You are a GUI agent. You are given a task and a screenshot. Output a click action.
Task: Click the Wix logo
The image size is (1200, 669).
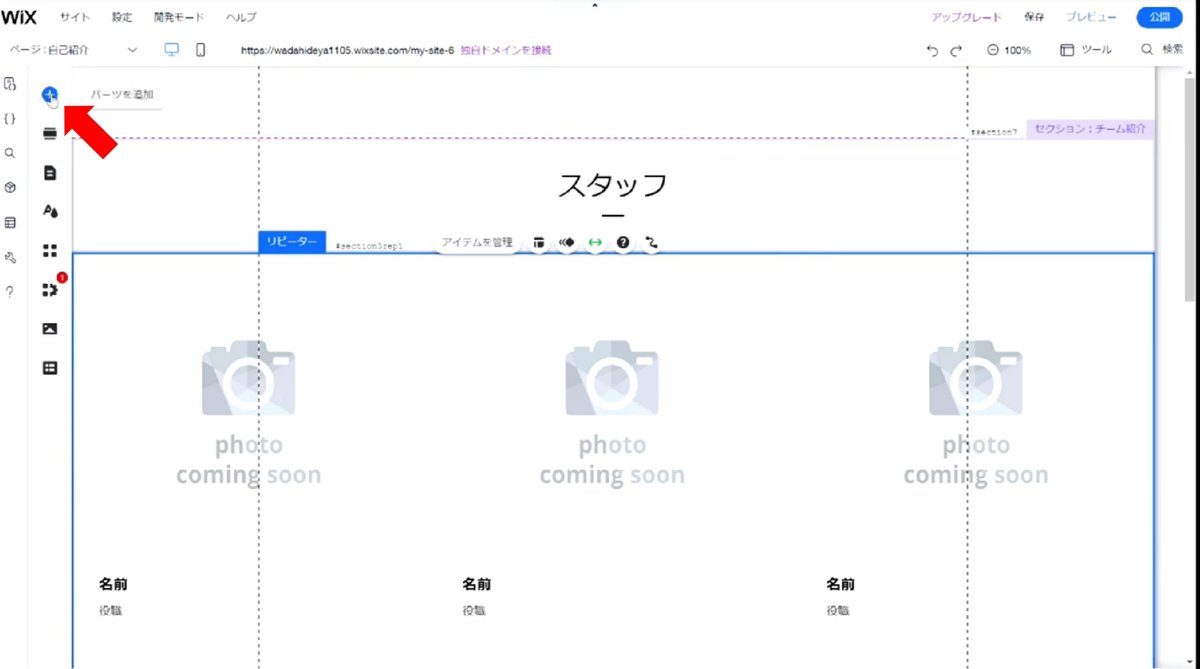point(19,17)
